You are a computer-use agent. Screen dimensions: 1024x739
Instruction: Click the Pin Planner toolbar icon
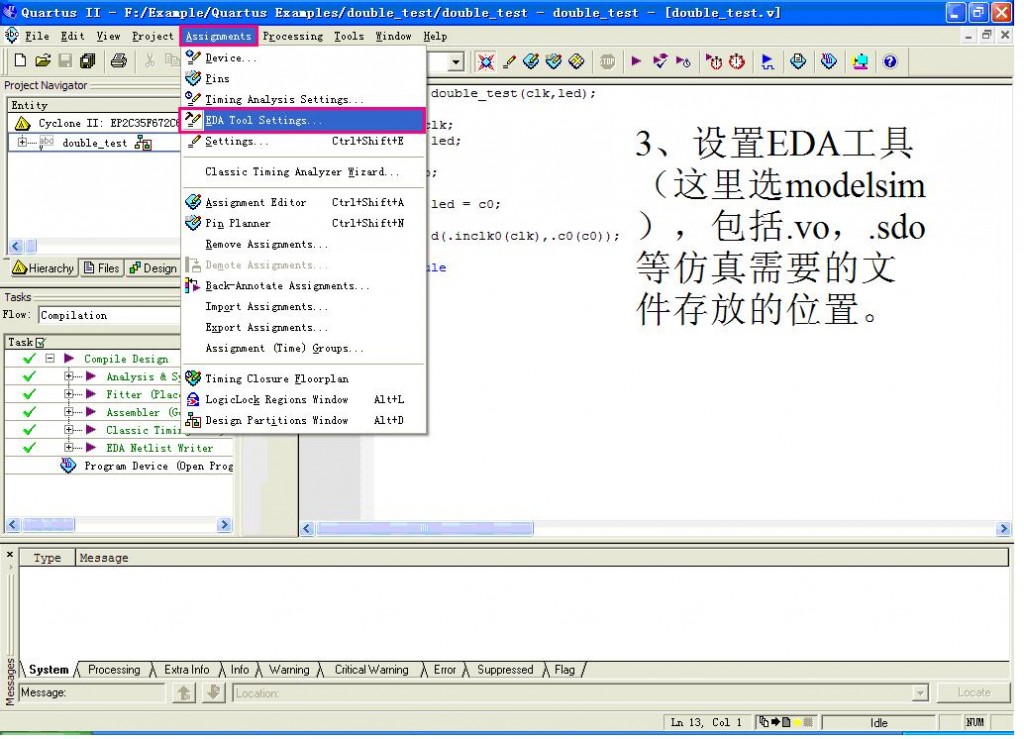click(x=555, y=62)
